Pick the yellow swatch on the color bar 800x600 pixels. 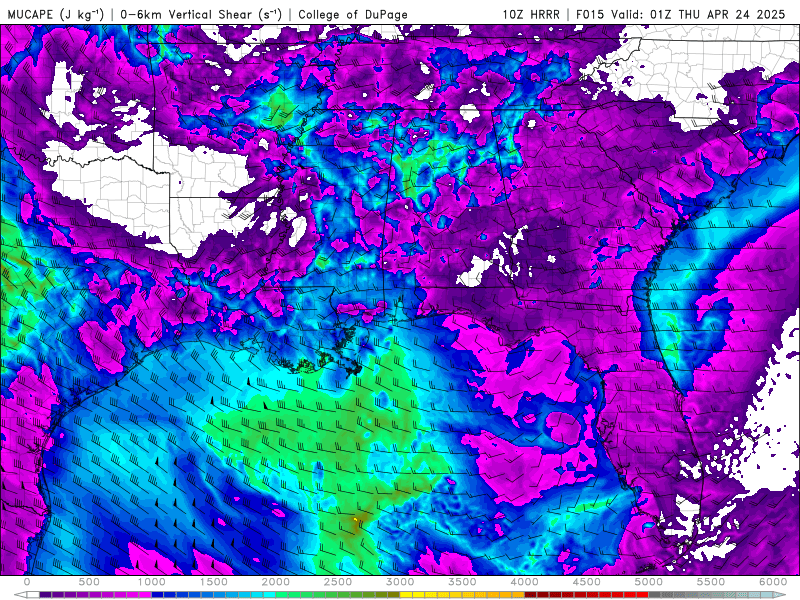pyautogui.click(x=407, y=595)
